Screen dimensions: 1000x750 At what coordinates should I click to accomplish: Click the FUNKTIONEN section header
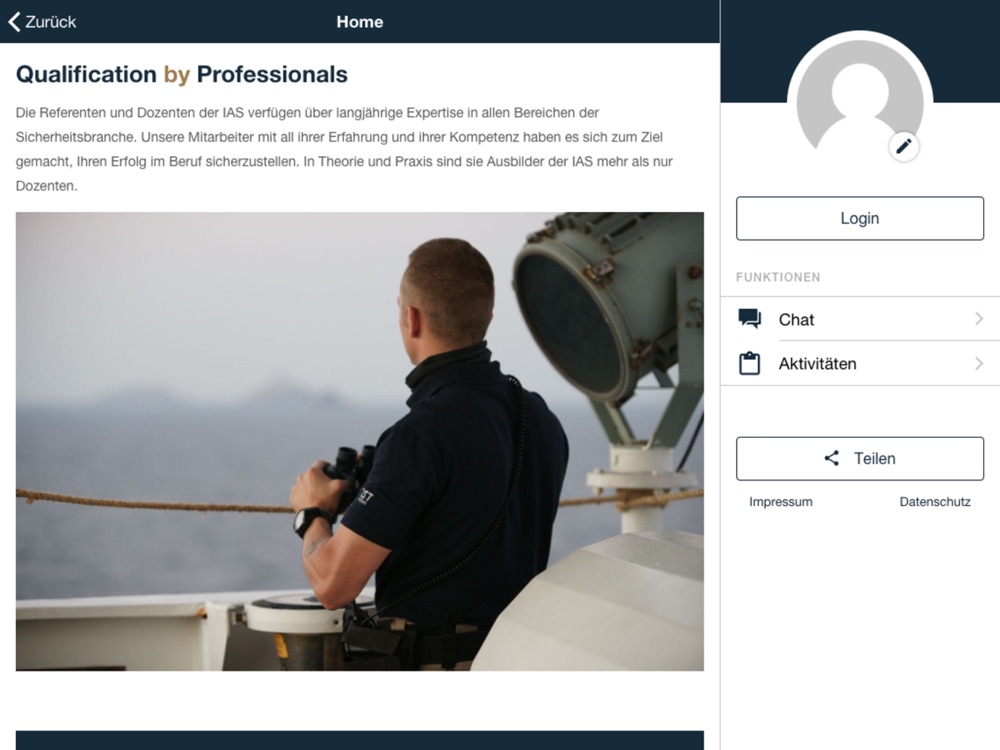[x=778, y=277]
